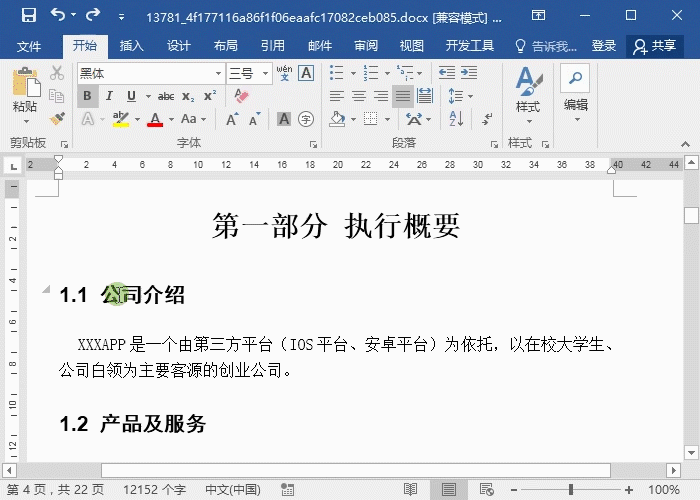Apply a bulleted list

point(337,72)
